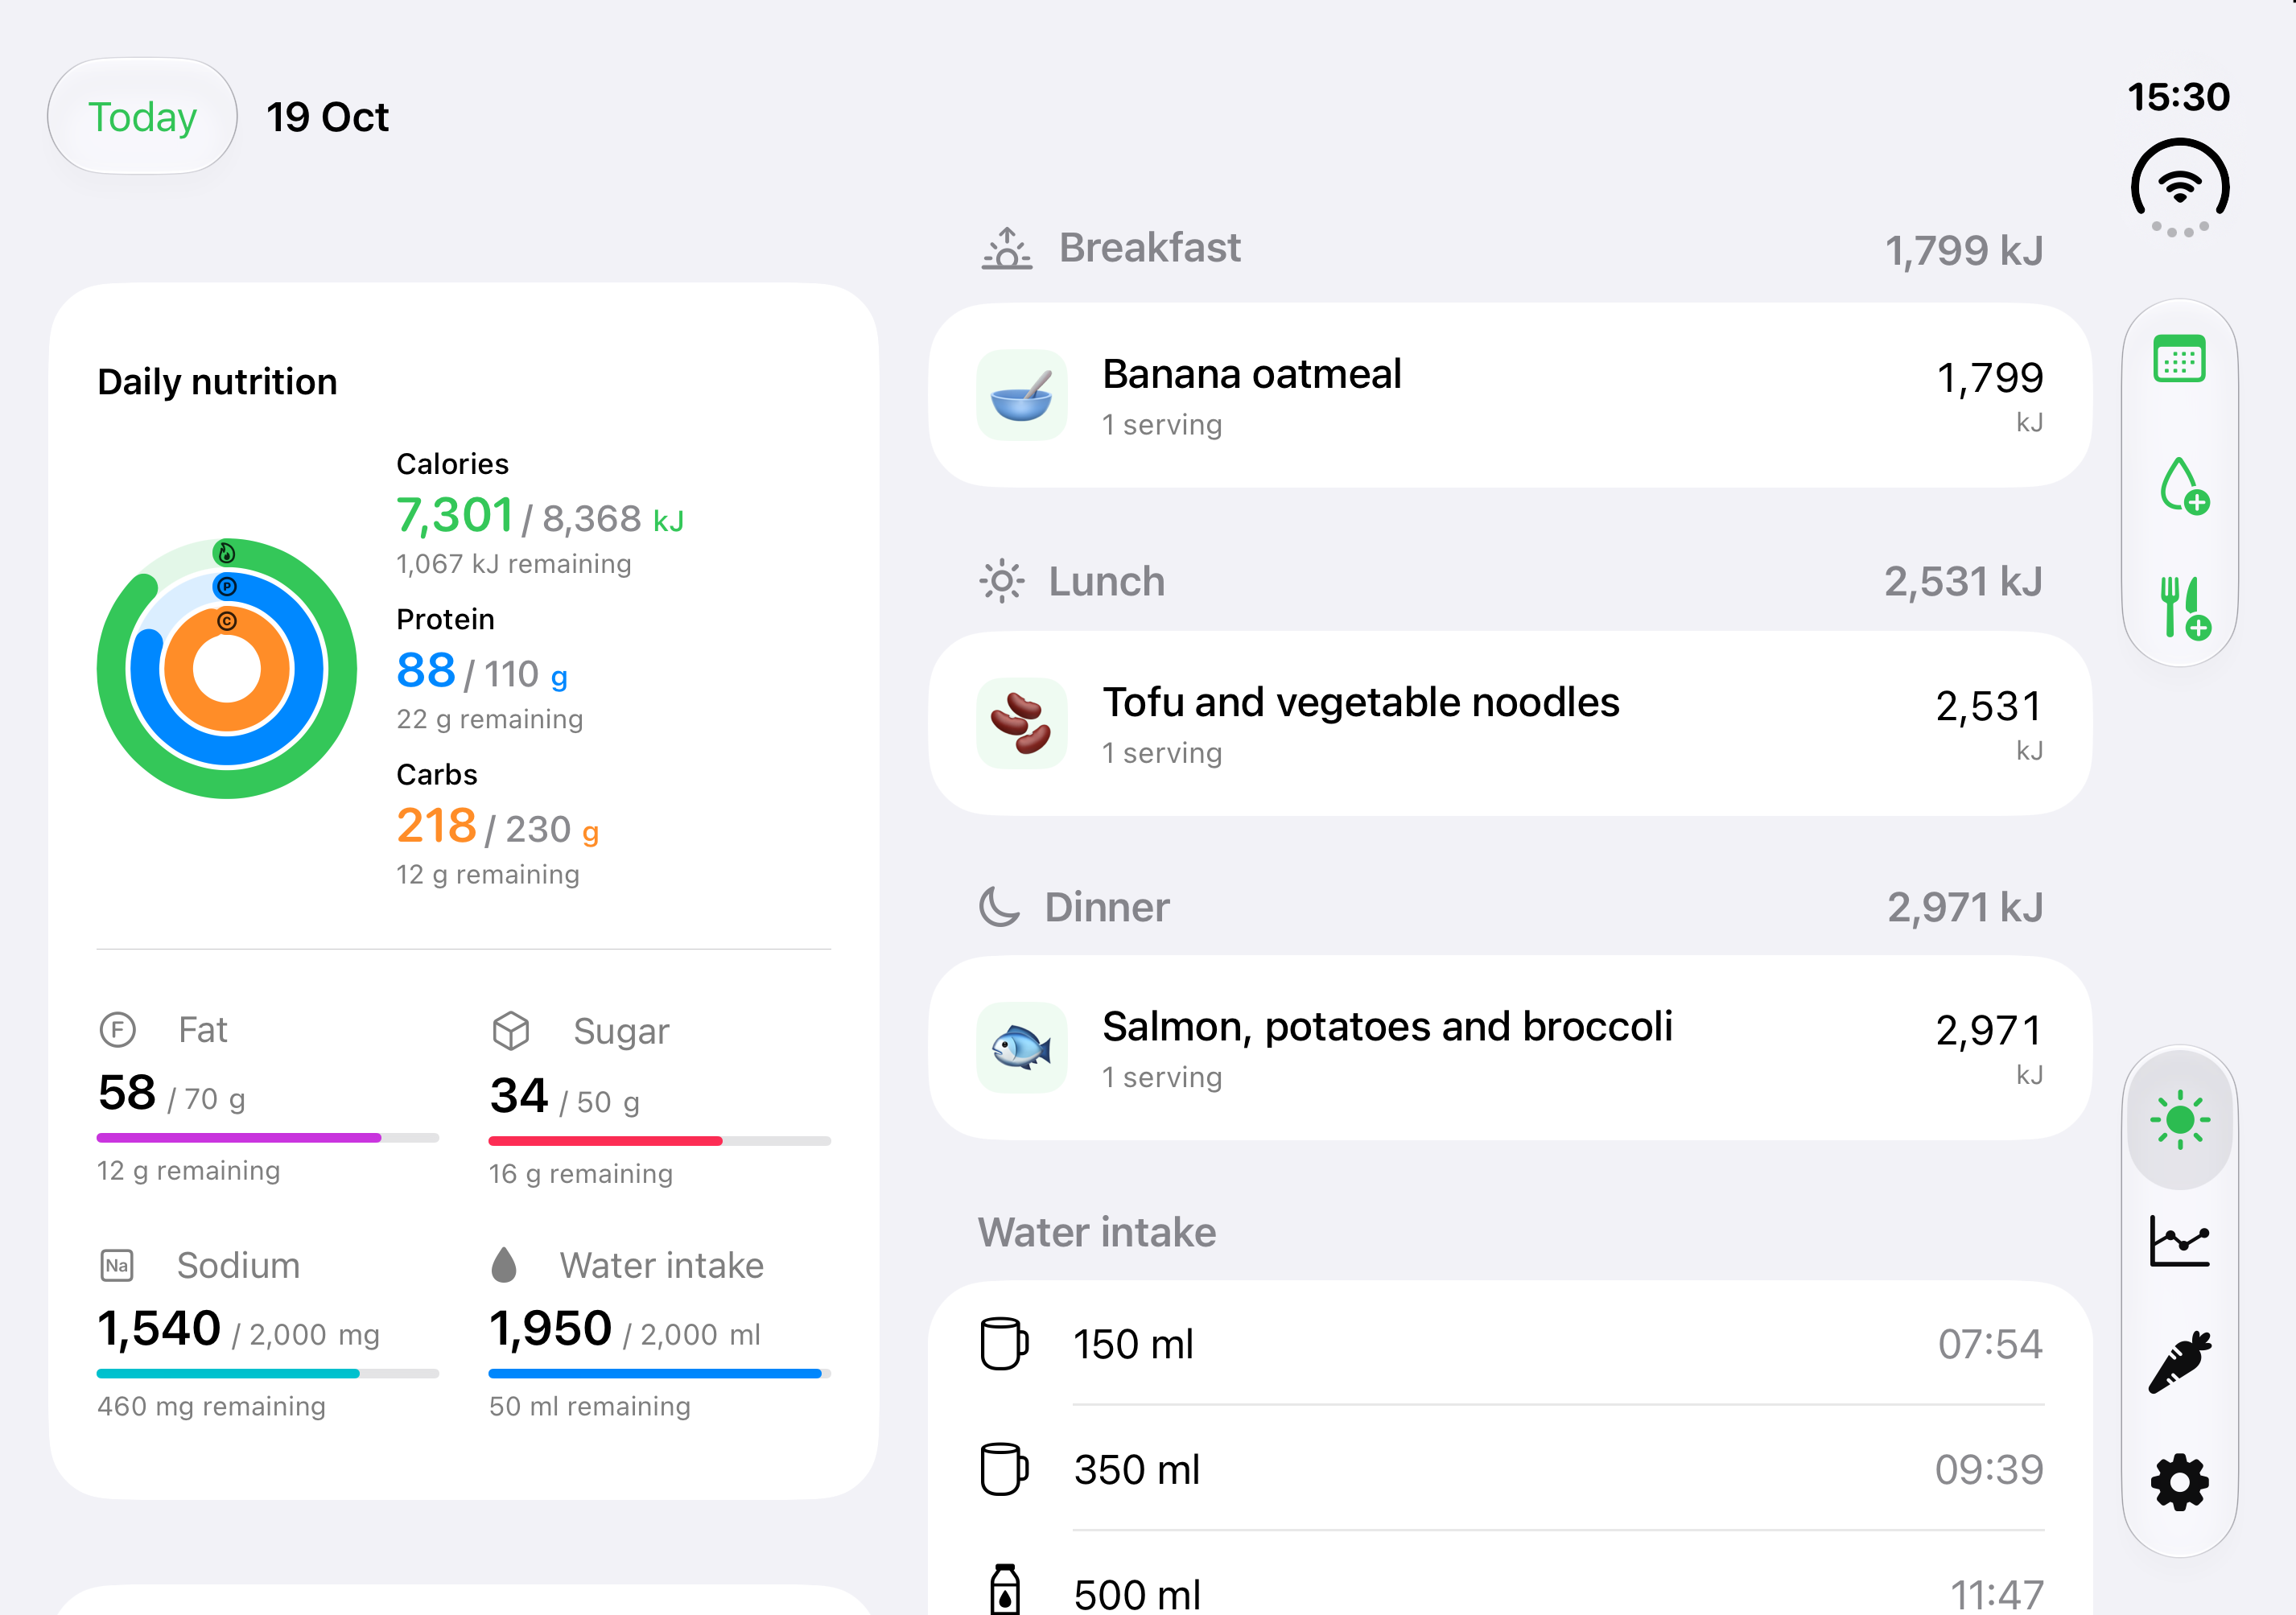Screen dimensions: 2296x1615
Task: Select the Today sun tab icon
Action: click(x=2179, y=1119)
